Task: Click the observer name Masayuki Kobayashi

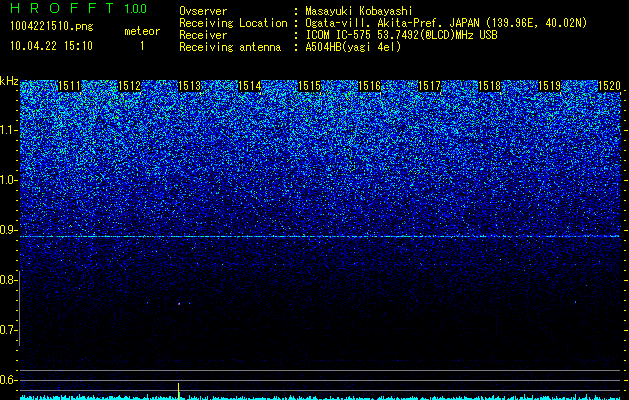Action: 359,11
